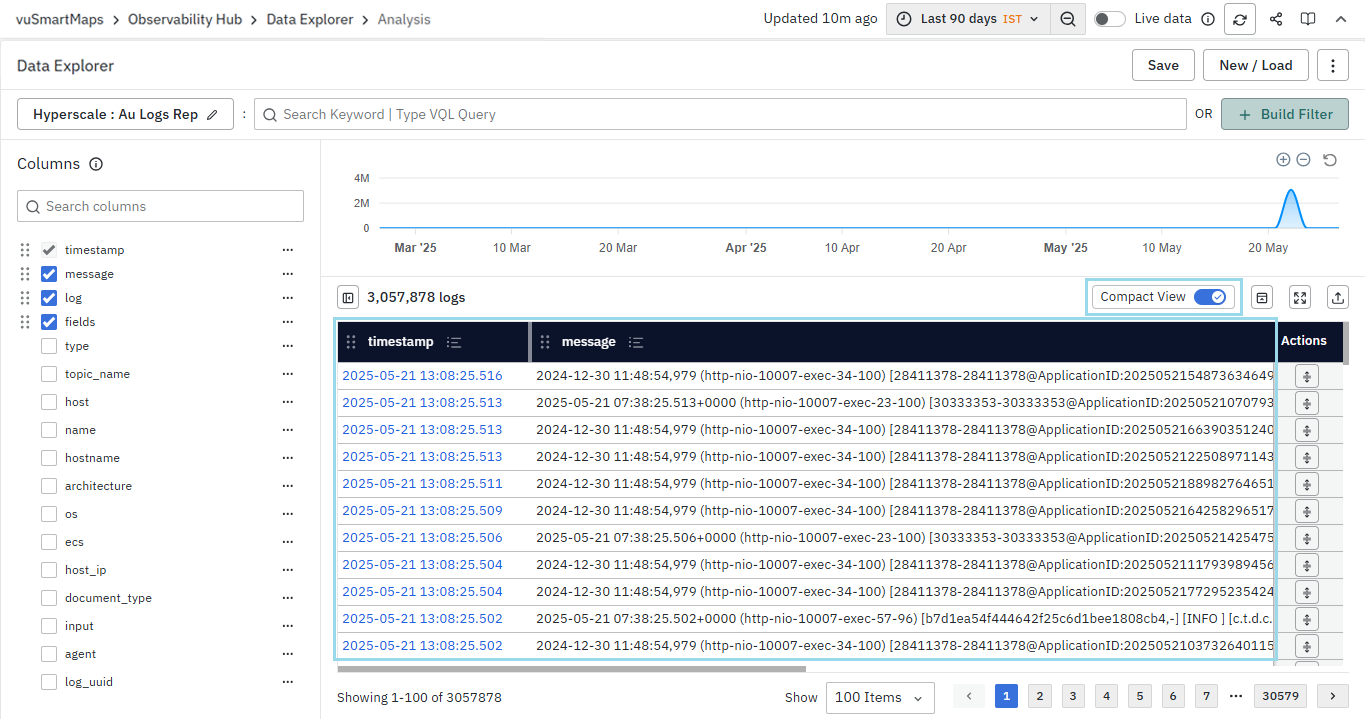Click the Build Filter button
Screen dimensions: 1365x719
point(1285,114)
